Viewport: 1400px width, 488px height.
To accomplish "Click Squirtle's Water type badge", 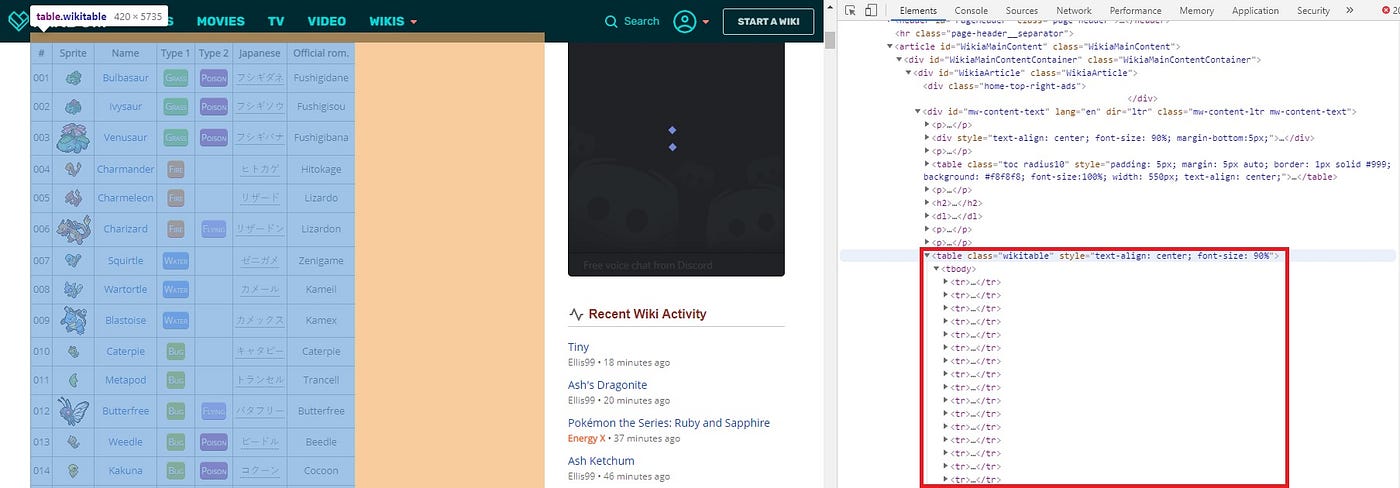I will coord(175,260).
